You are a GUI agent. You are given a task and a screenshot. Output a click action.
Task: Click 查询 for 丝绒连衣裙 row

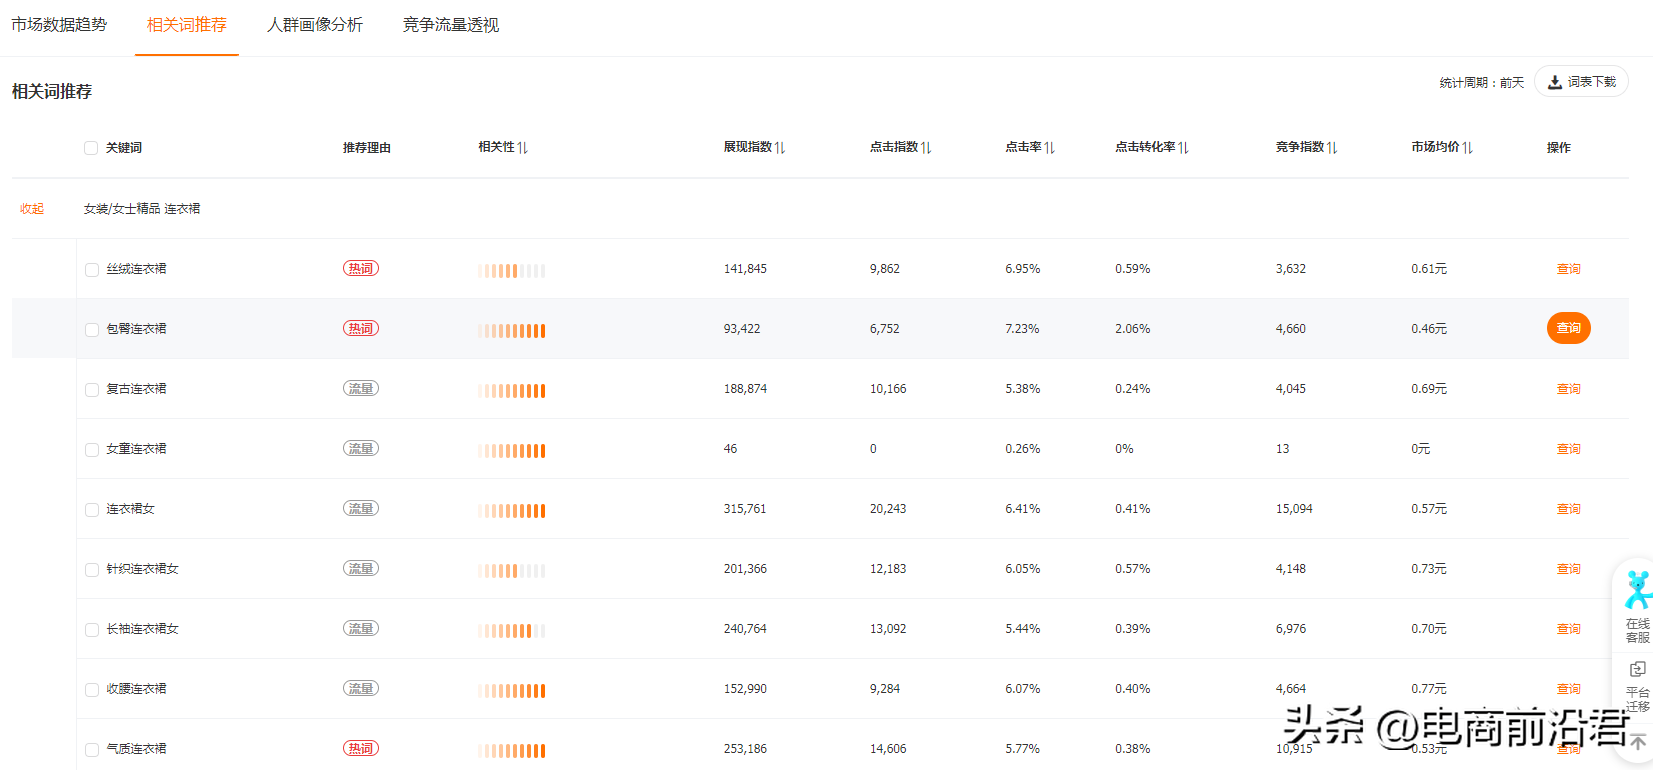tap(1568, 269)
